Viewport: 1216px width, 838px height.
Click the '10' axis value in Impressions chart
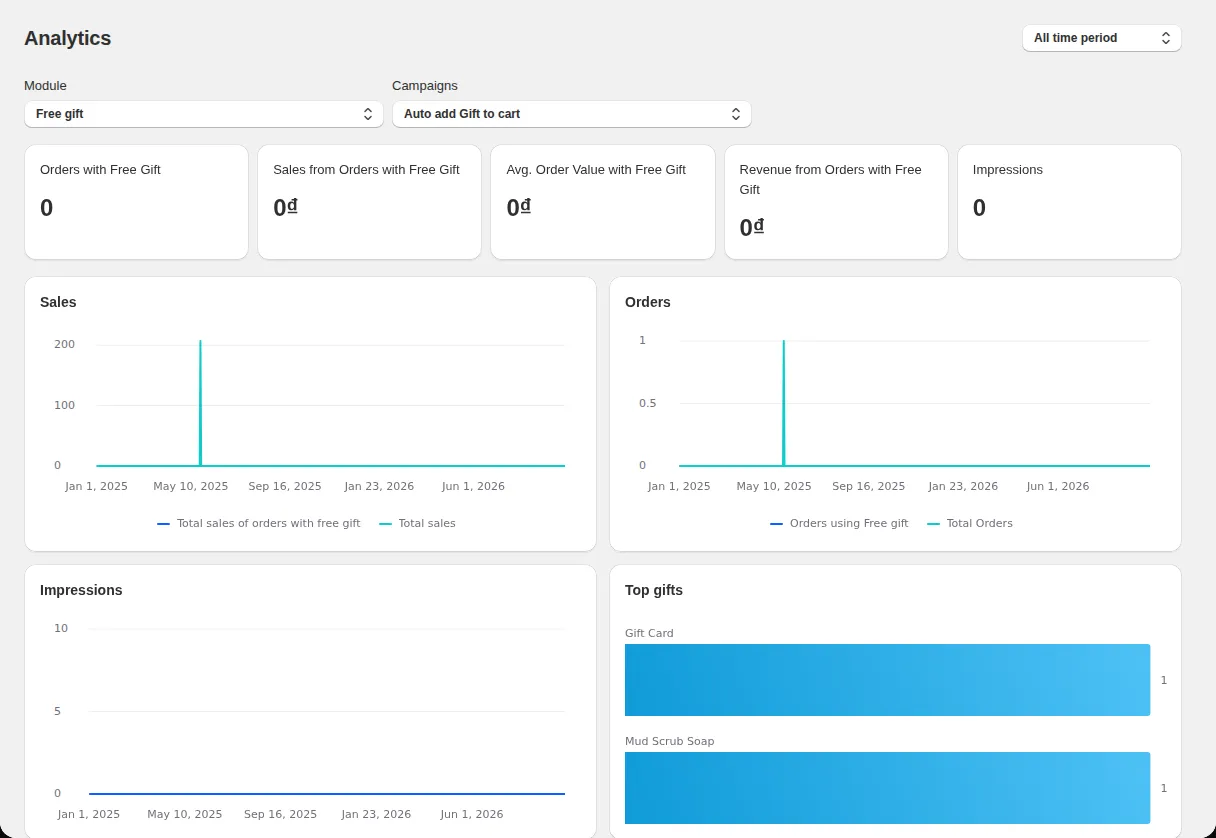(x=61, y=628)
